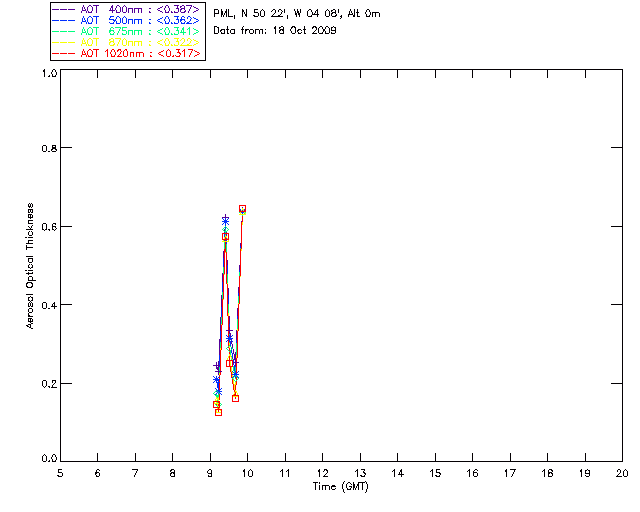This screenshot has height=512, width=640.
Task: Click the 0.6 y-axis tick label
Action: (x=49, y=227)
